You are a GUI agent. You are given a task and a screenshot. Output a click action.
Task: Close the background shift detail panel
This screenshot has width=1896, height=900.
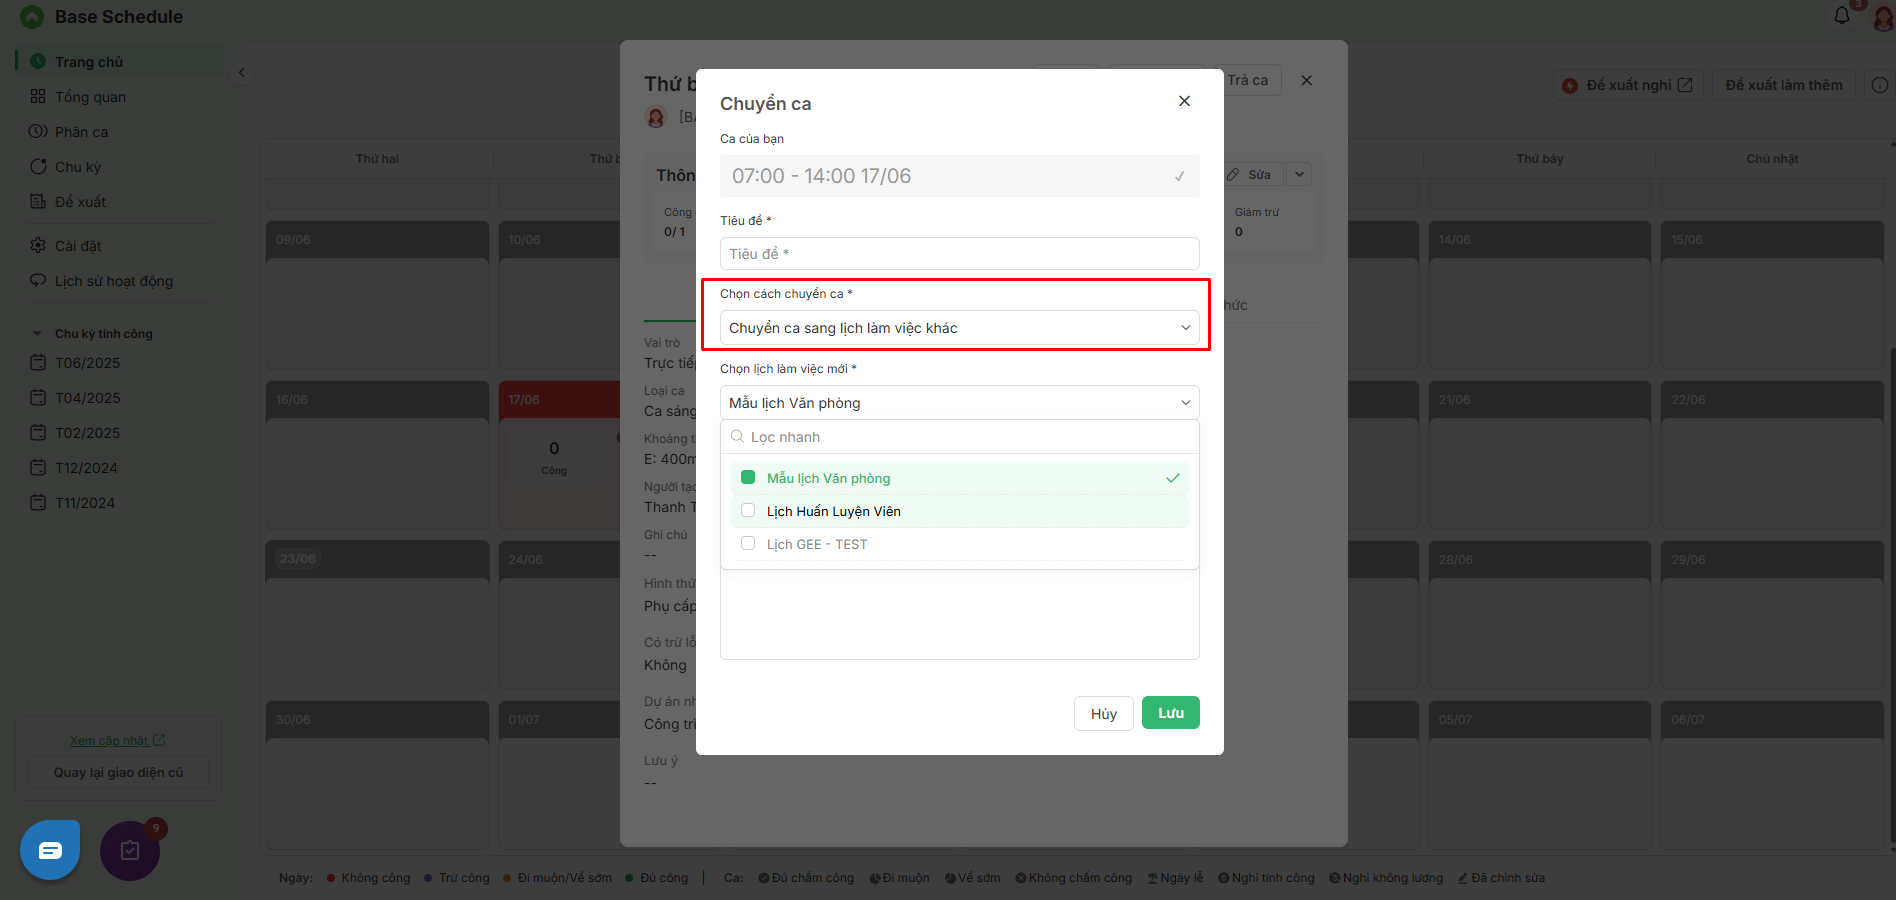coord(1306,80)
